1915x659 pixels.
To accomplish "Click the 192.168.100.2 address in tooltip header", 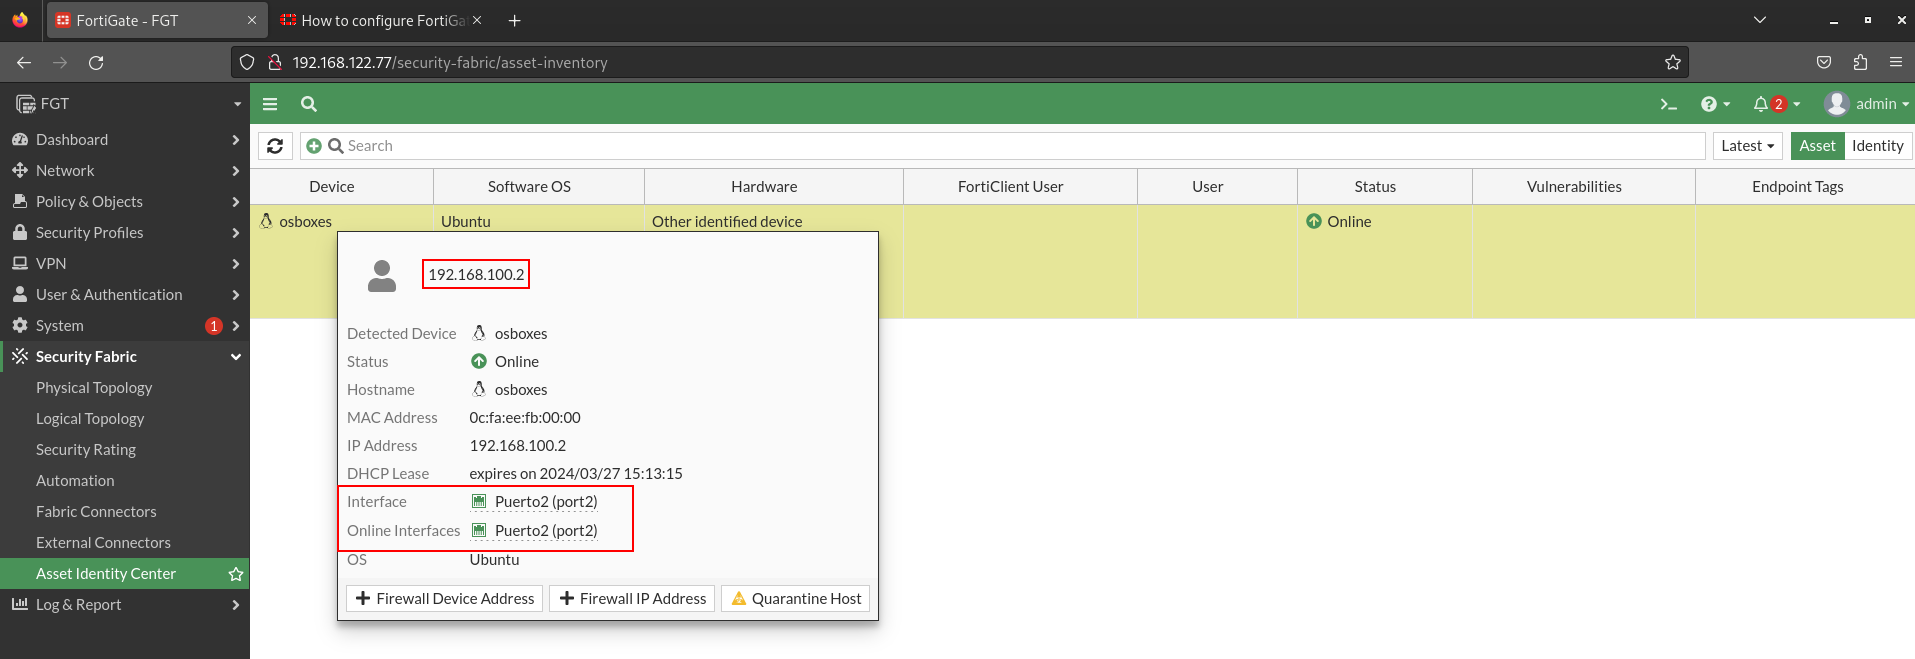I will 476,275.
